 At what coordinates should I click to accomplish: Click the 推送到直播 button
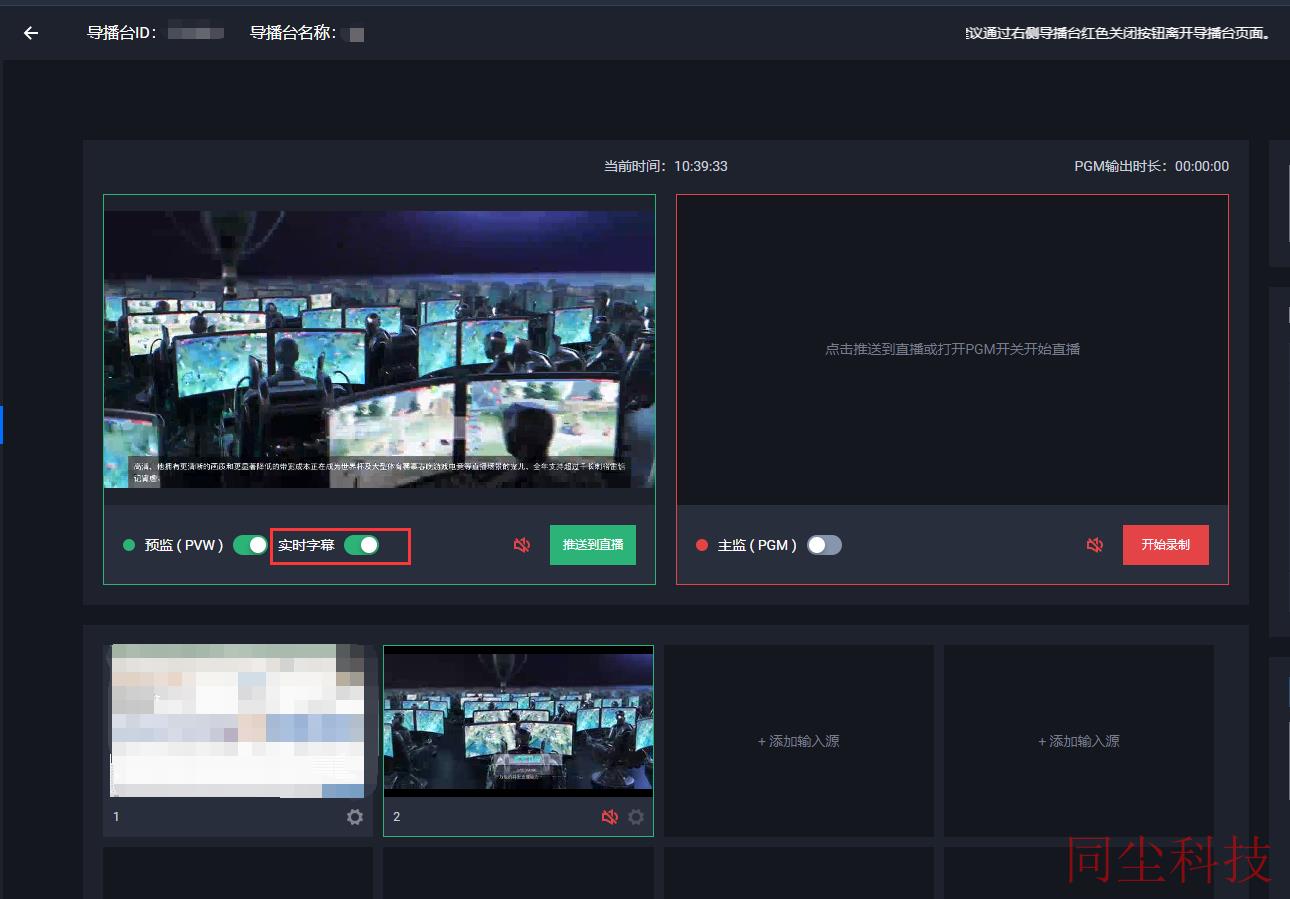tap(593, 545)
